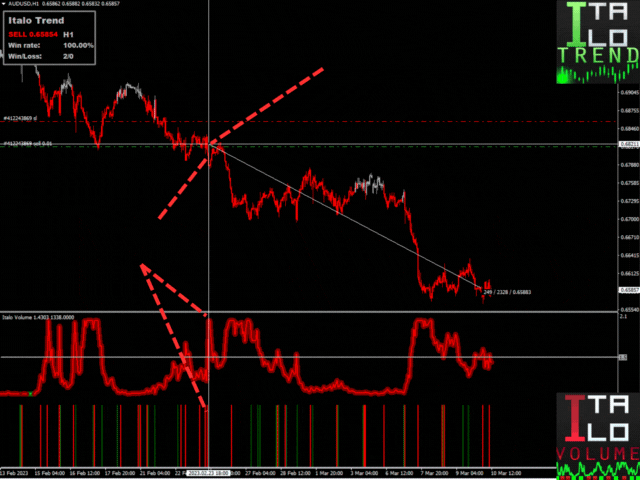This screenshot has height=480, width=640.
Task: Select the red order level label above sell line
Action: 23,119
